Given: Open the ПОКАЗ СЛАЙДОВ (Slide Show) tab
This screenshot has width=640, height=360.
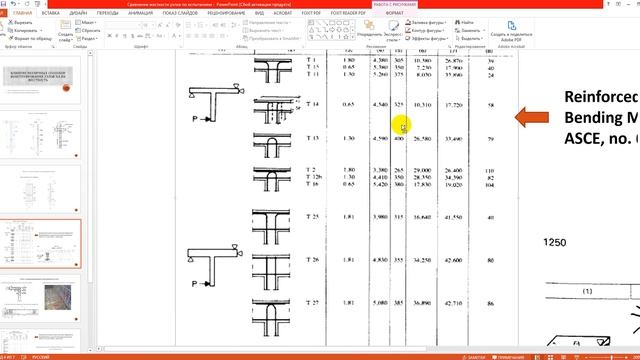Looking at the screenshot, I should point(180,13).
